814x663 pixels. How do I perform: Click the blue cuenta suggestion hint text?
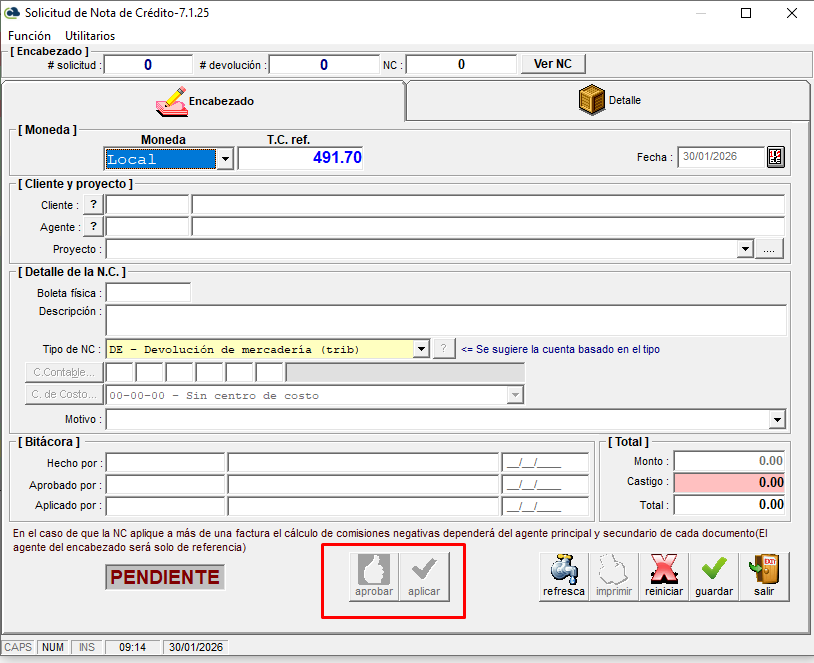(561, 349)
